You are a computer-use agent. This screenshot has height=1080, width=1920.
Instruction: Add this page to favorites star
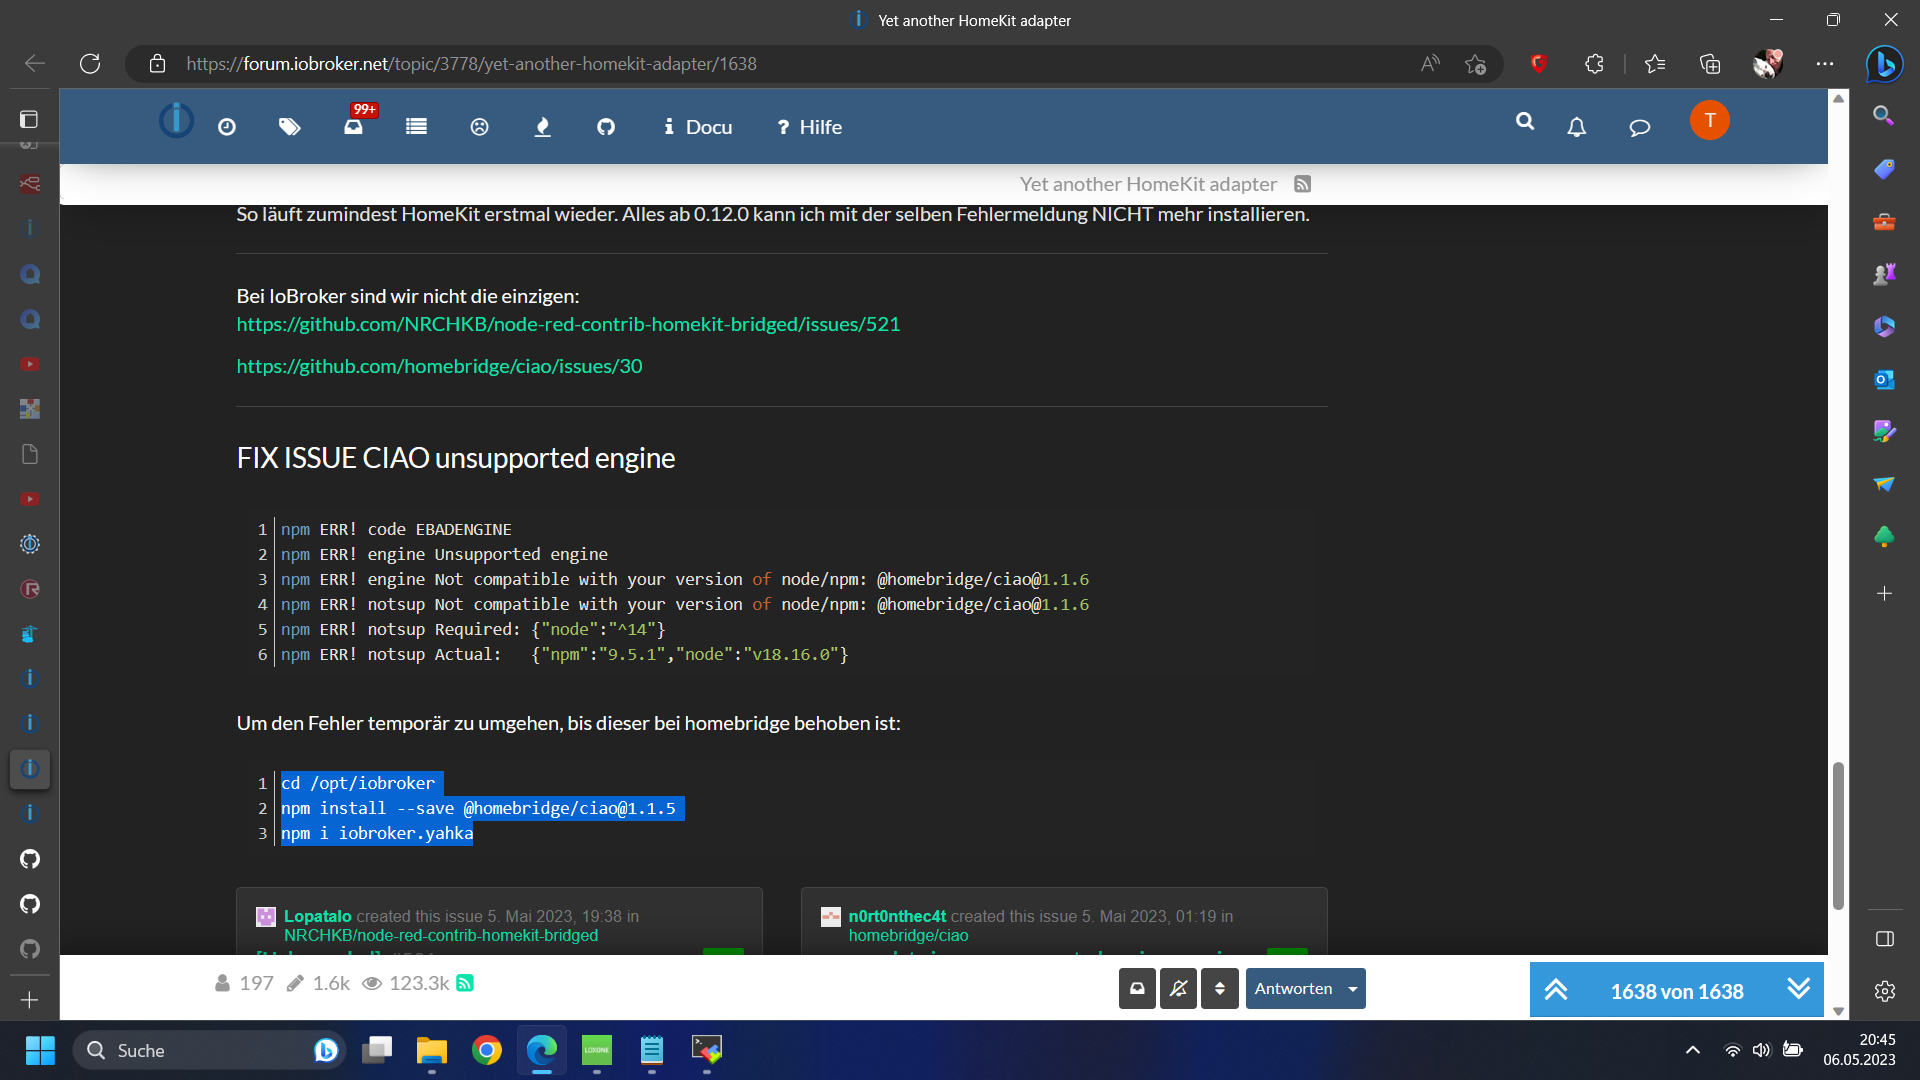click(1475, 63)
